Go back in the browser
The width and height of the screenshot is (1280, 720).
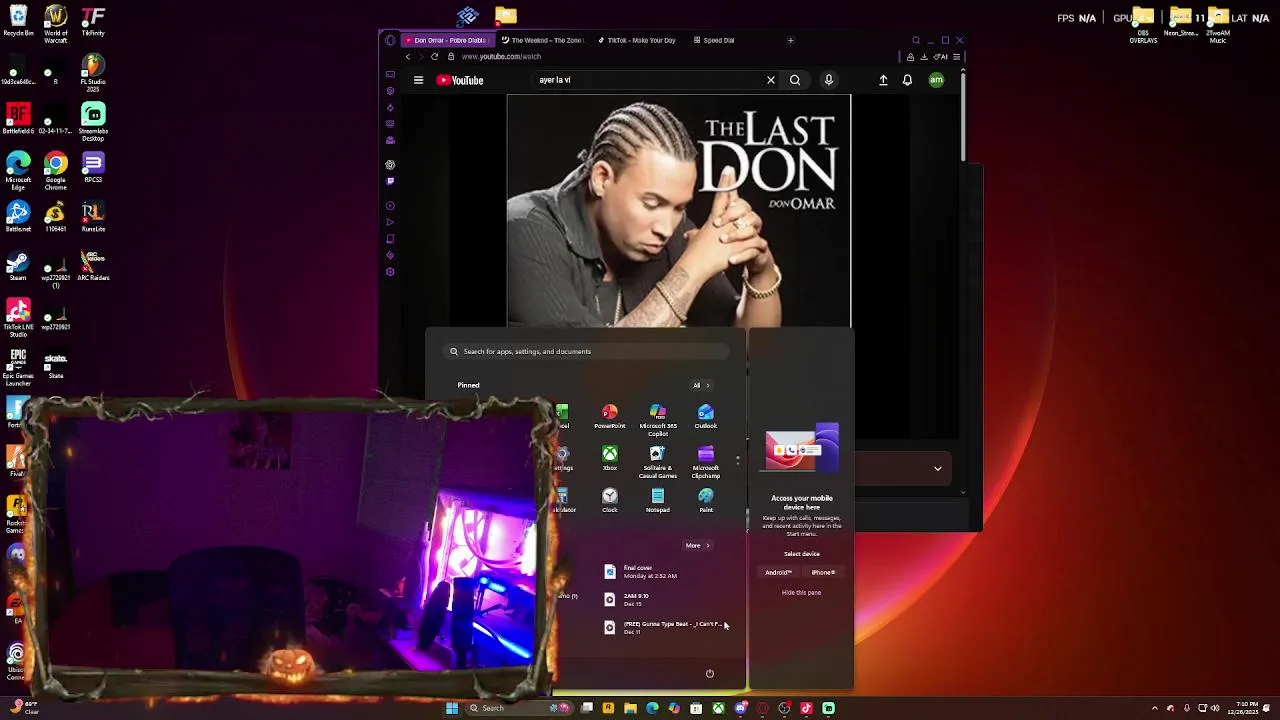[408, 56]
